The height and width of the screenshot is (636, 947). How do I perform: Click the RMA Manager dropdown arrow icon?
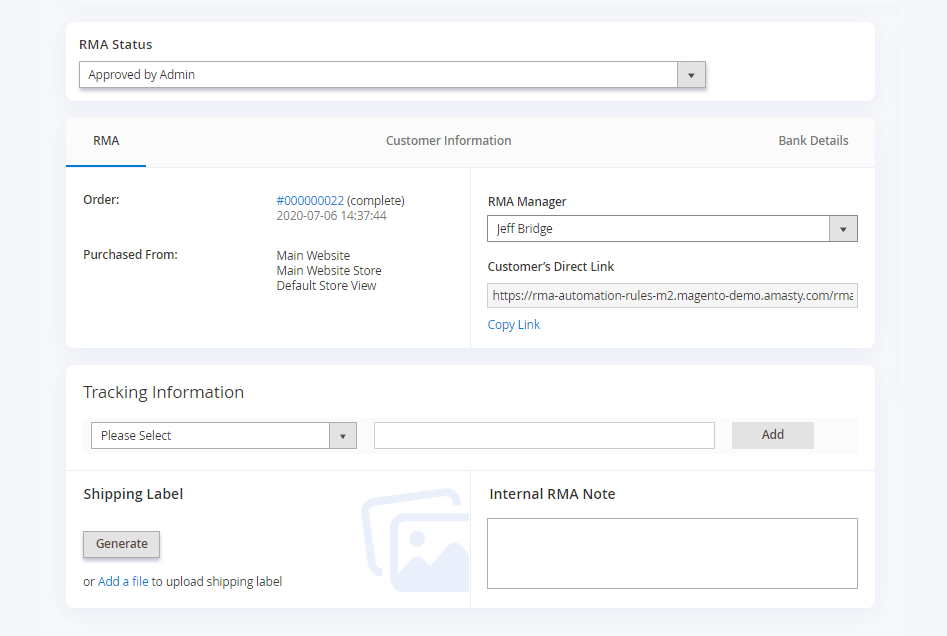pos(843,228)
